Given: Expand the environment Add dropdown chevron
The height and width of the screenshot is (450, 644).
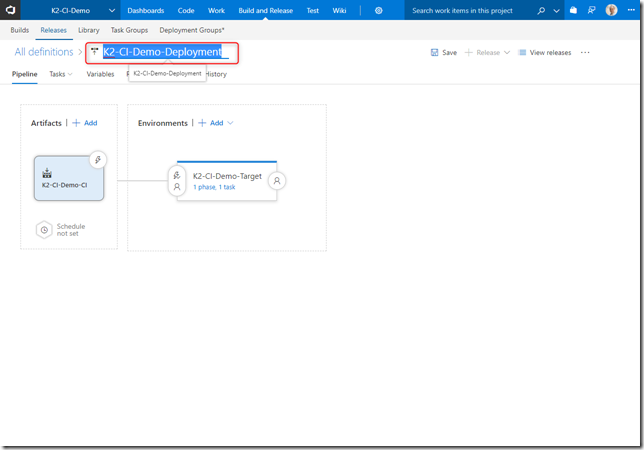Looking at the screenshot, I should [230, 123].
